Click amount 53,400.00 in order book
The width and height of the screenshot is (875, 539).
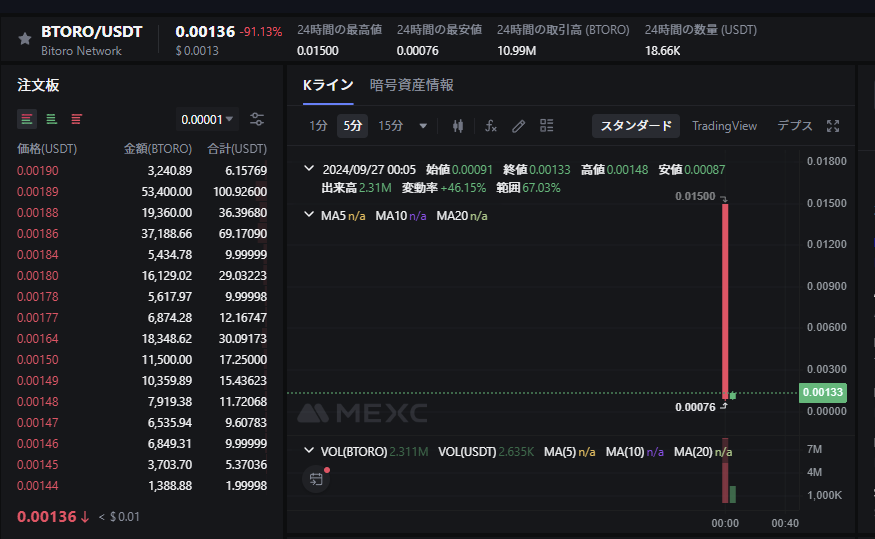click(x=167, y=192)
